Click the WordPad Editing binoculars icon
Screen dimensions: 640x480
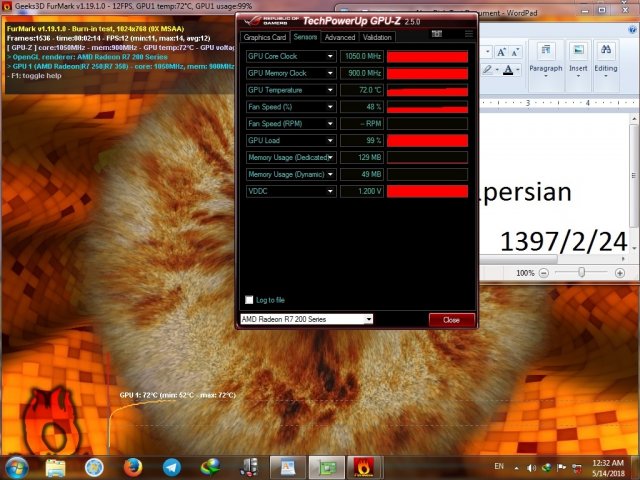606,51
